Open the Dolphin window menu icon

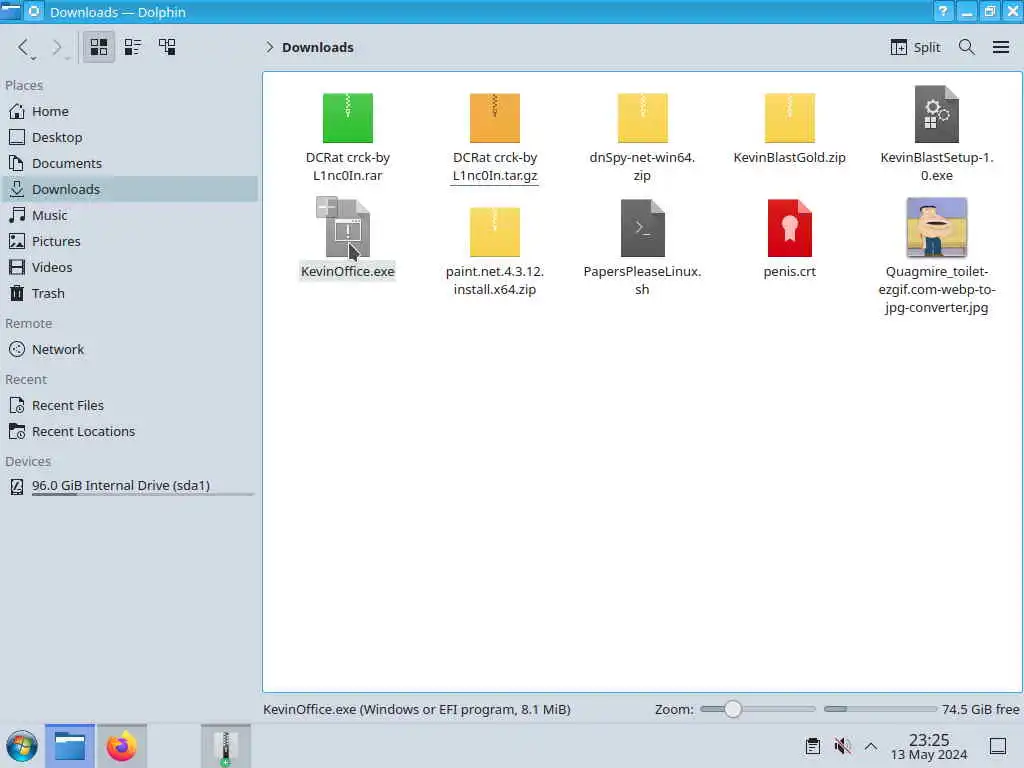click(x=10, y=11)
